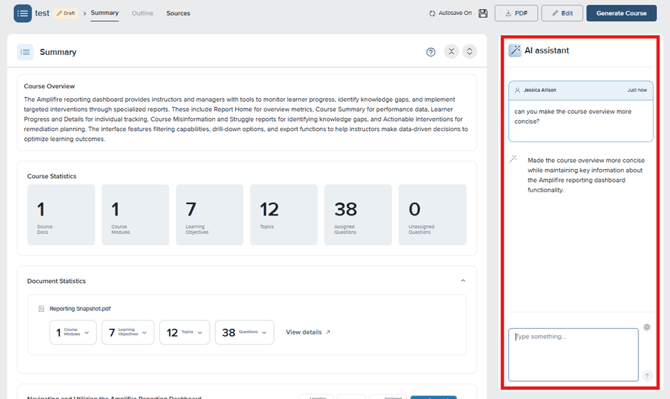Click the course title test
The image size is (670, 399).
tap(42, 13)
